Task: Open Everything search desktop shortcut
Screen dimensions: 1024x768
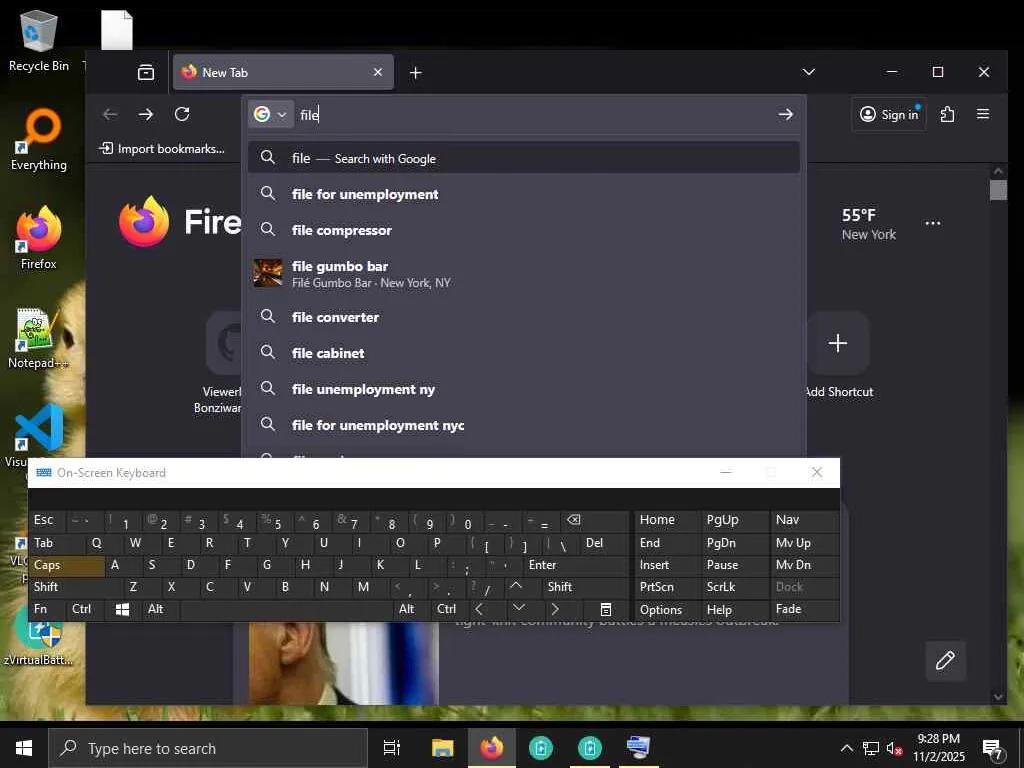Action: (39, 139)
